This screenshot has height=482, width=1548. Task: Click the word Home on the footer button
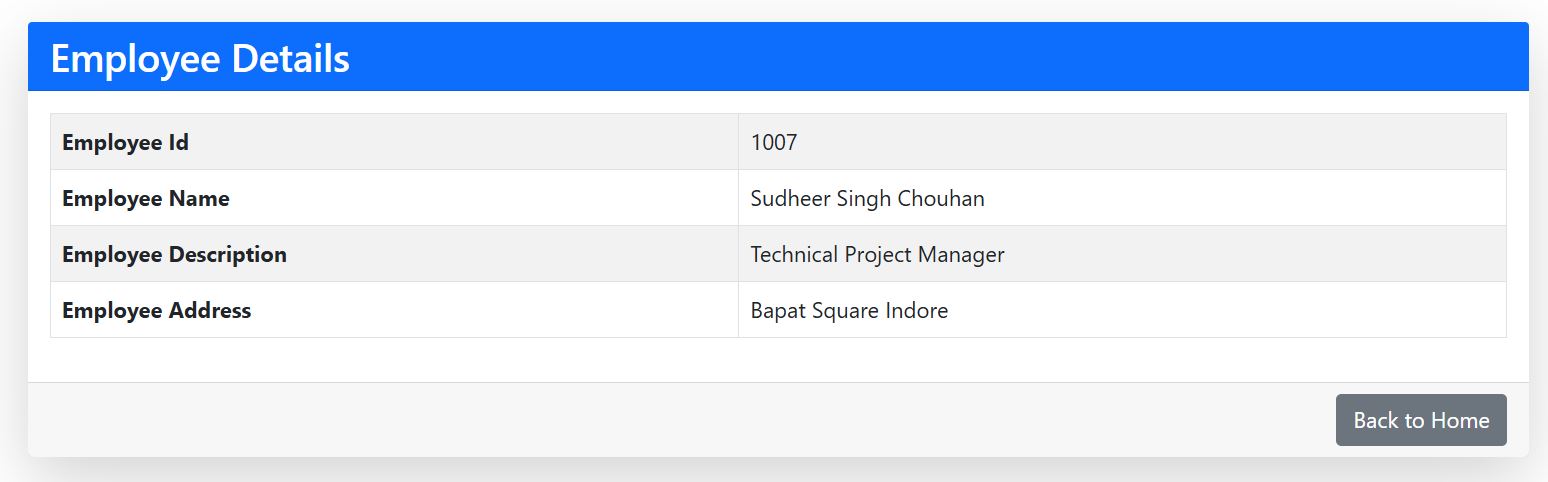click(x=1460, y=420)
